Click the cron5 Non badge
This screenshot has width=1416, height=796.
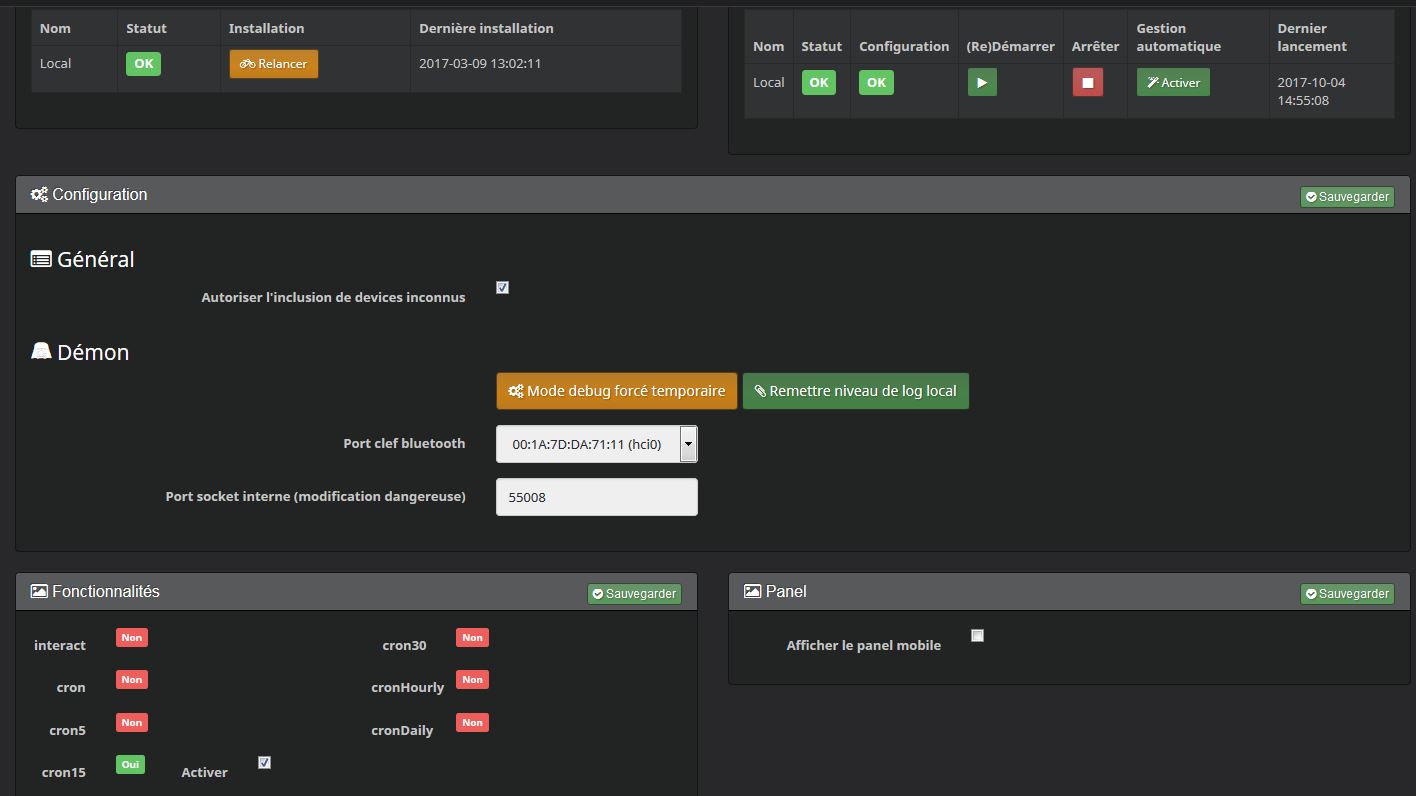click(132, 723)
